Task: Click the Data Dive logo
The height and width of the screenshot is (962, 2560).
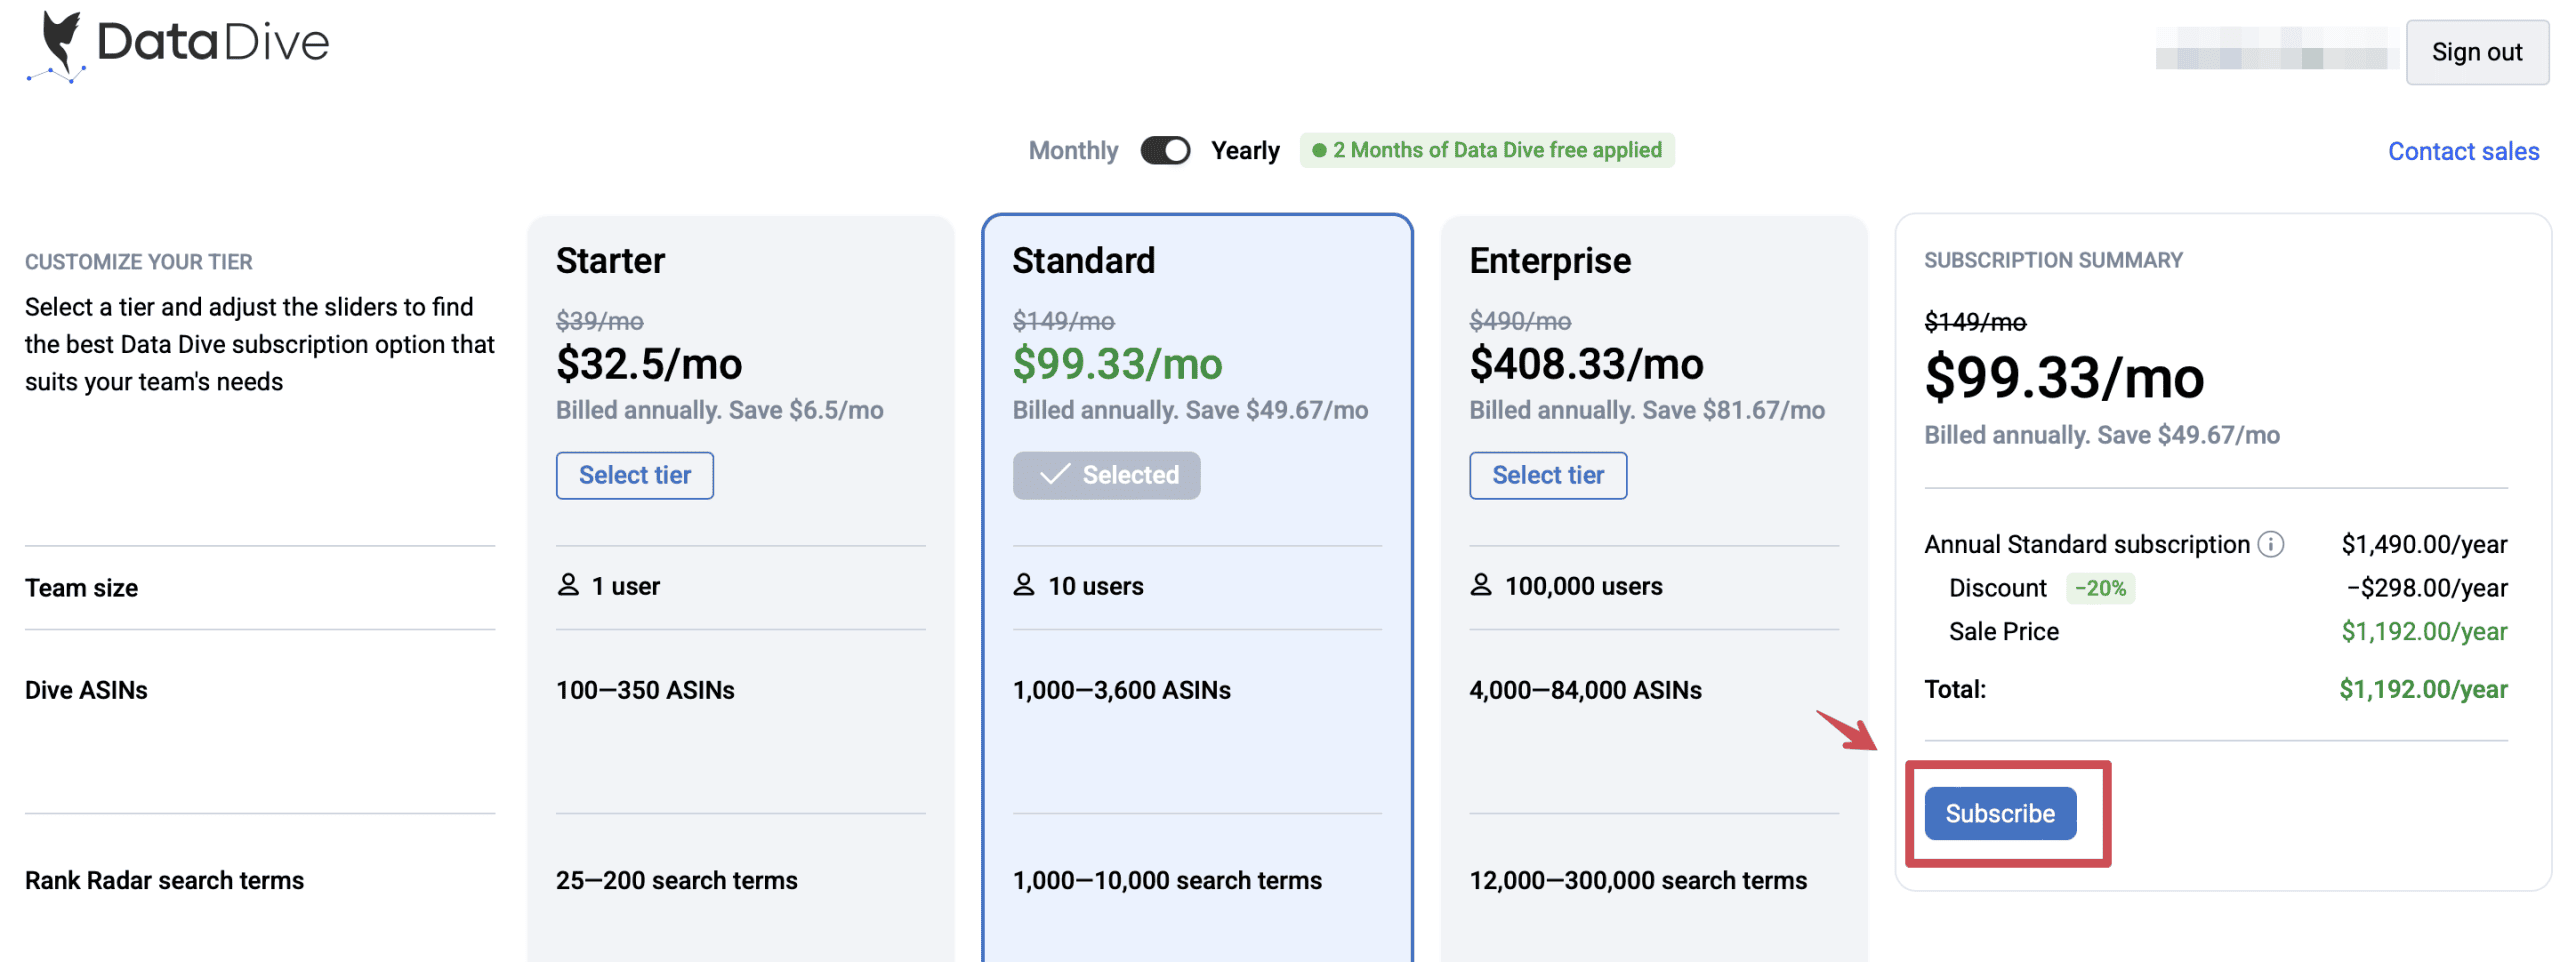Action: pyautogui.click(x=177, y=46)
